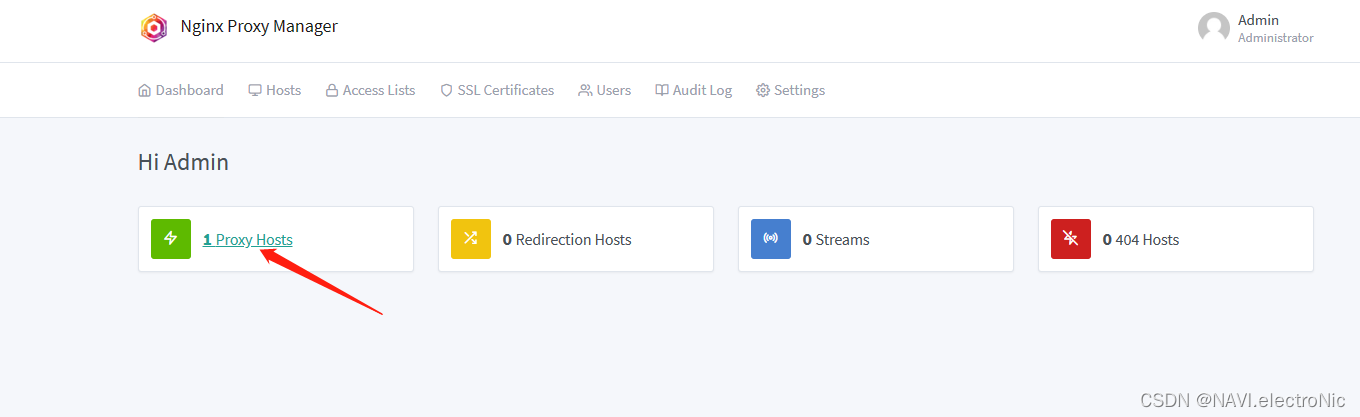
Task: Open the 0 Redirection Hosts card
Action: pos(576,239)
